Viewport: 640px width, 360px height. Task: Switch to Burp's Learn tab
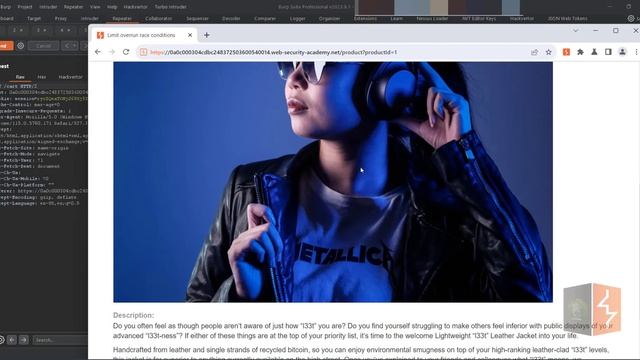(x=396, y=18)
